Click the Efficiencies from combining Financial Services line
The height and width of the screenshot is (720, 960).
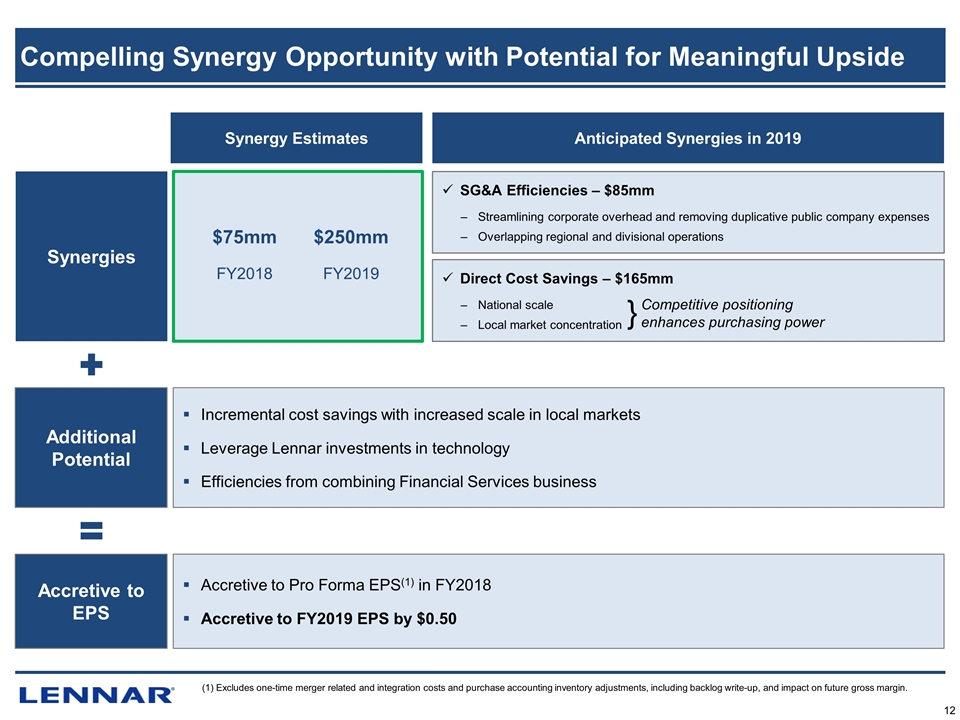pyautogui.click(x=398, y=482)
